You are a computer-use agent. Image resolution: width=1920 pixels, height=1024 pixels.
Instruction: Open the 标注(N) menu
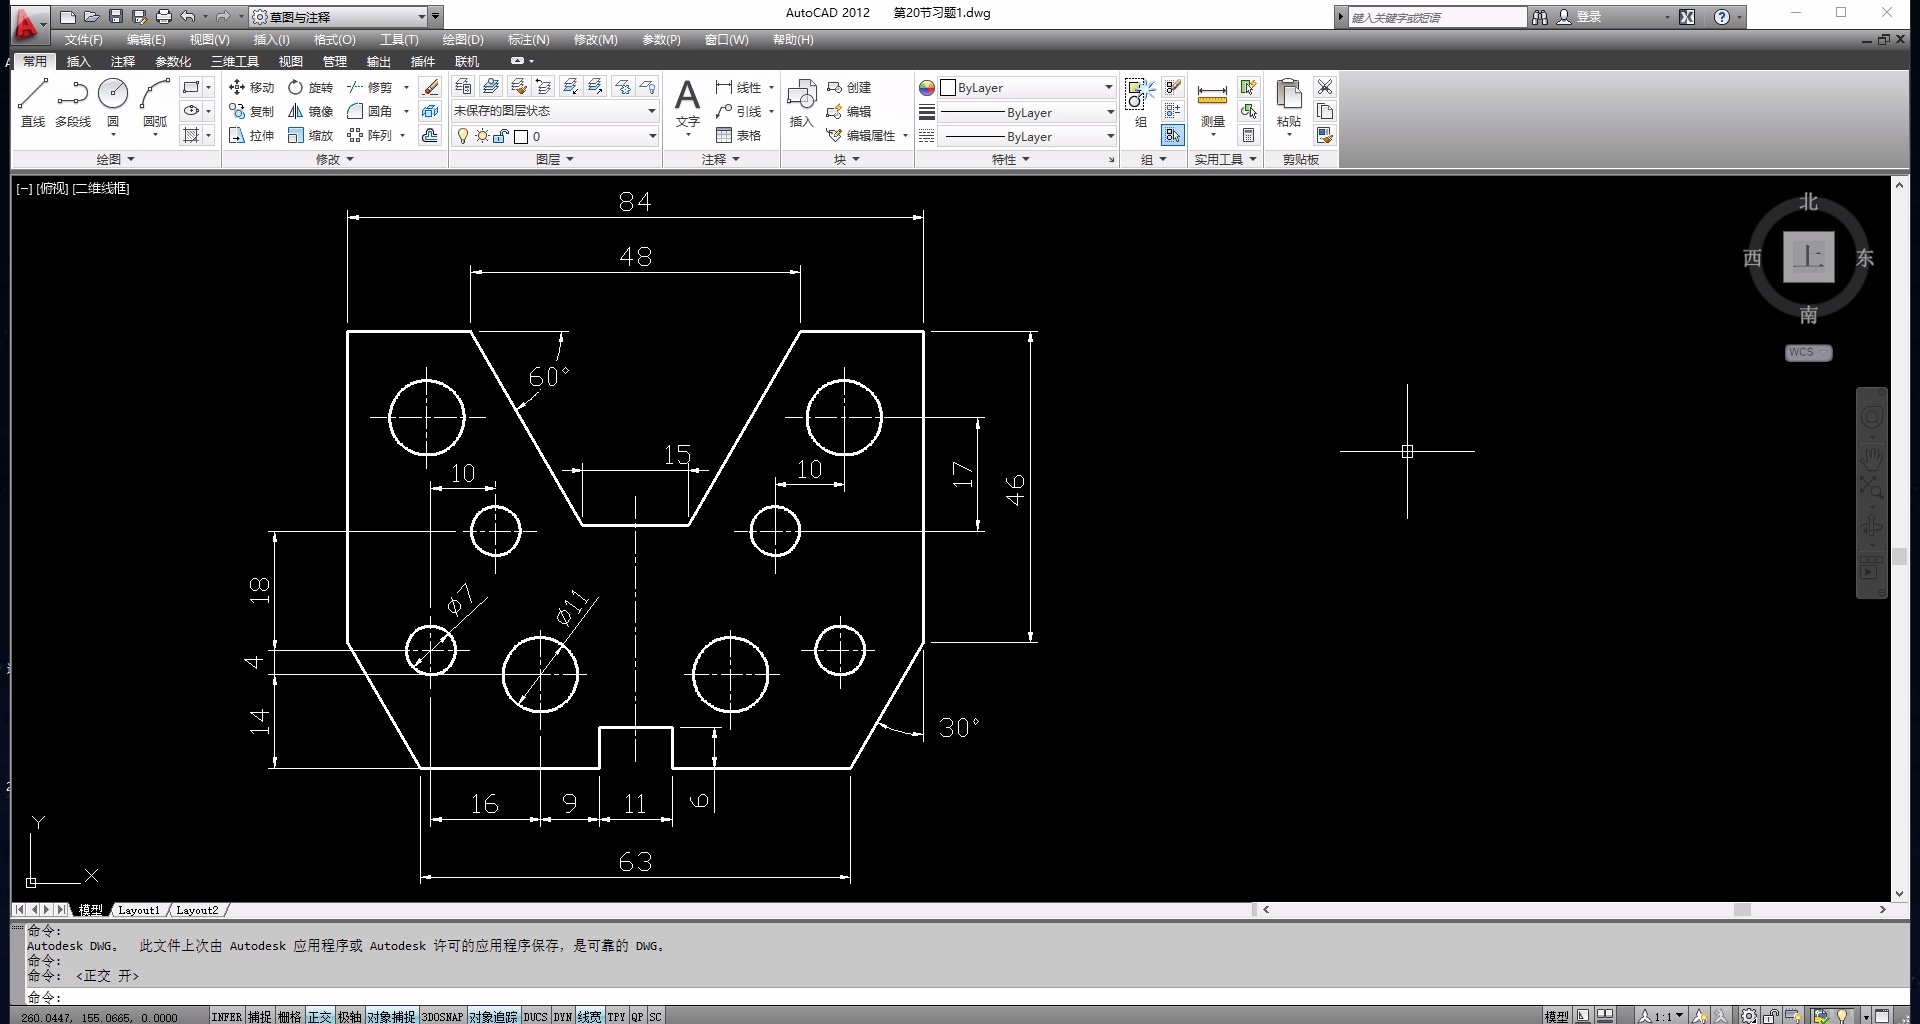(528, 40)
